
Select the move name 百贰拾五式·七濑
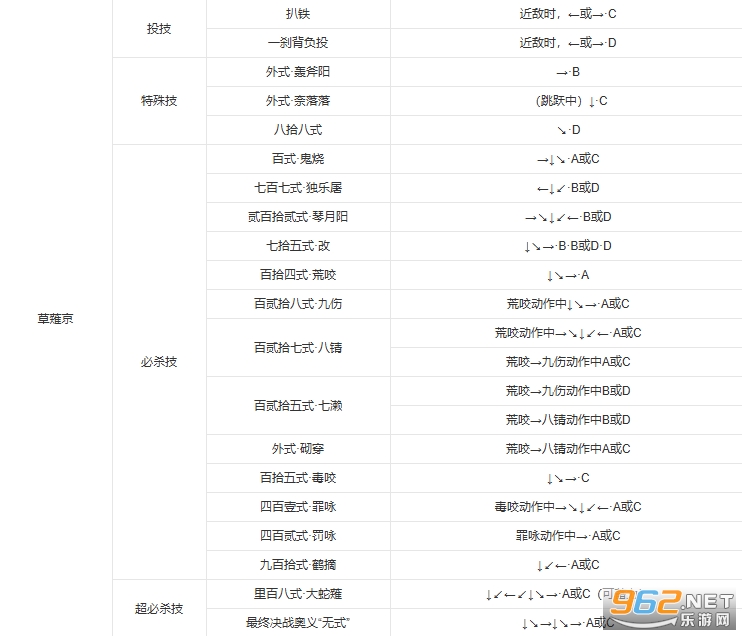298,406
